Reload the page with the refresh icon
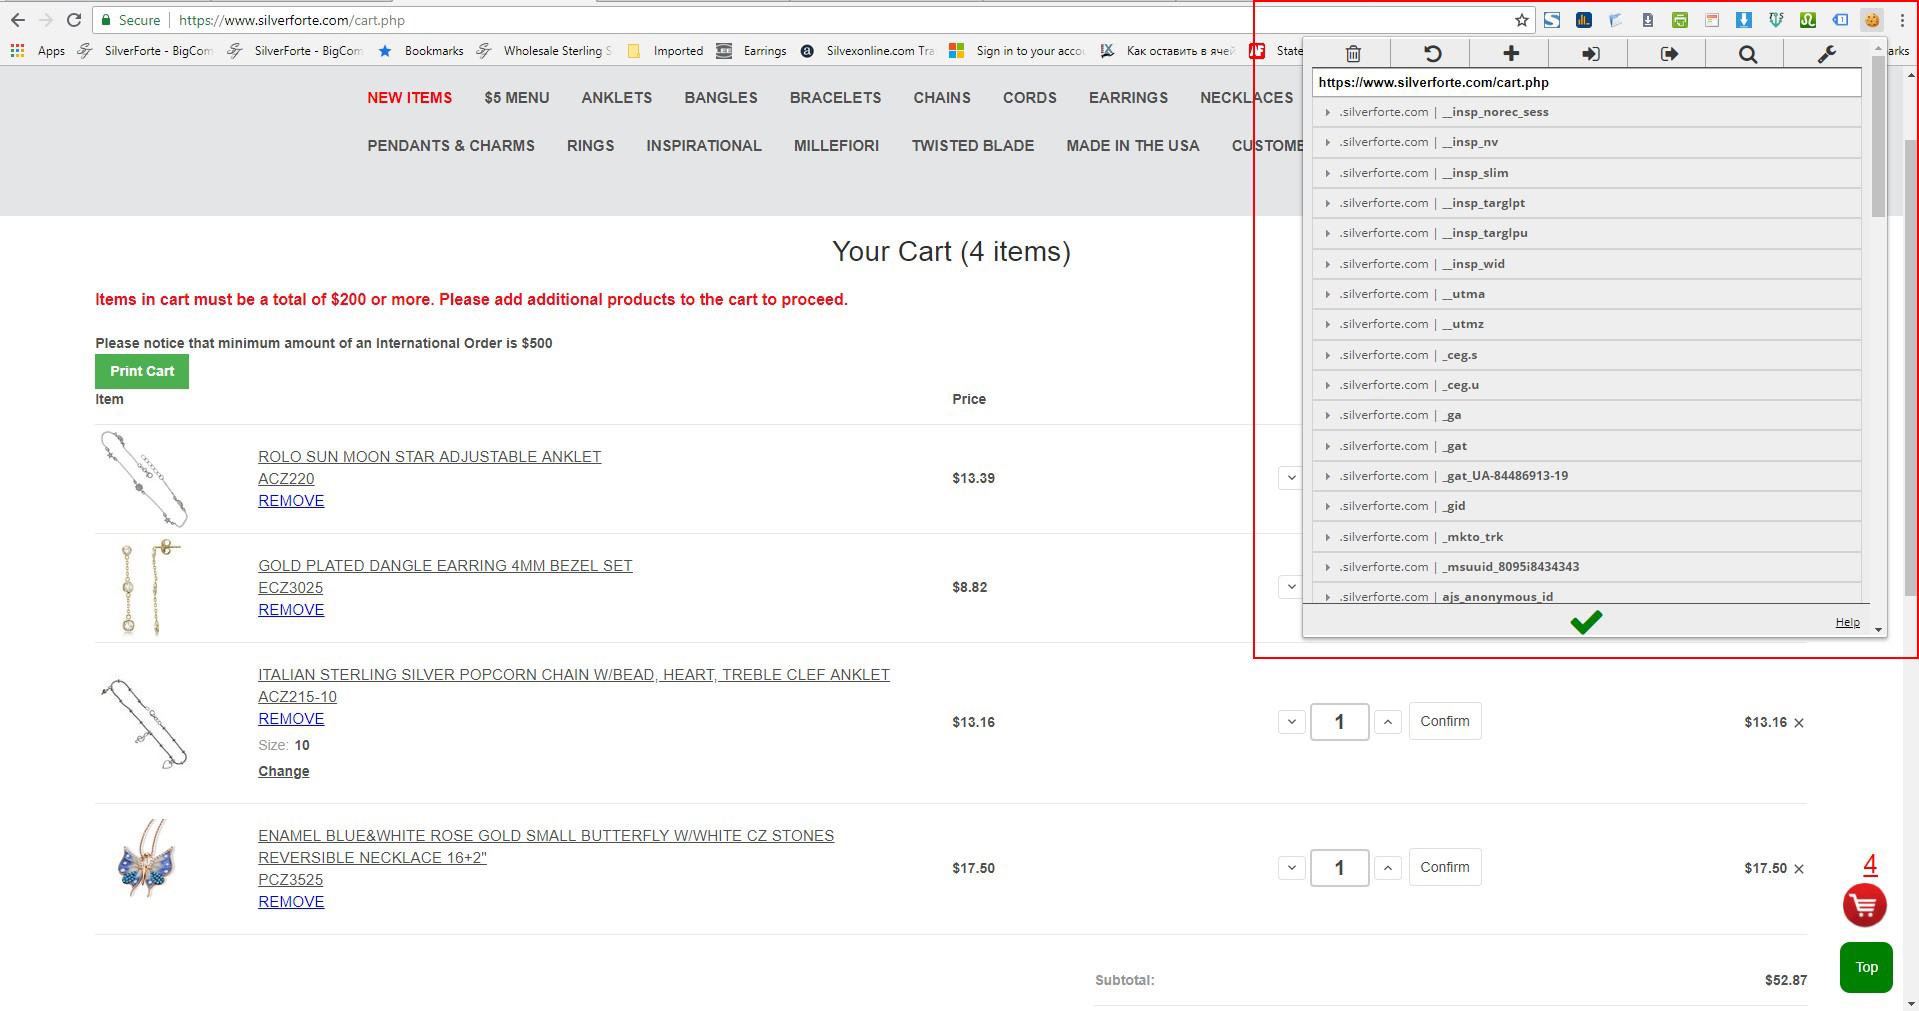 [74, 20]
